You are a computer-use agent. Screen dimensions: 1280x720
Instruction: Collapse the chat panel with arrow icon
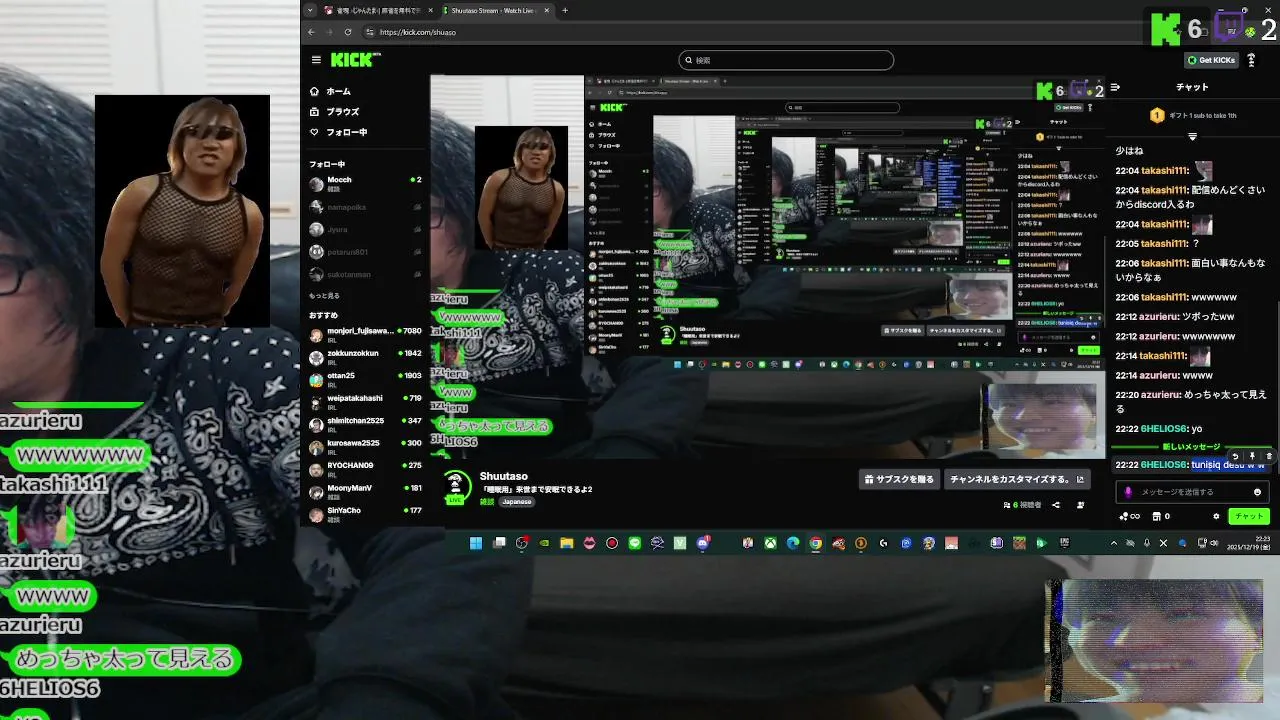[x=1115, y=87]
